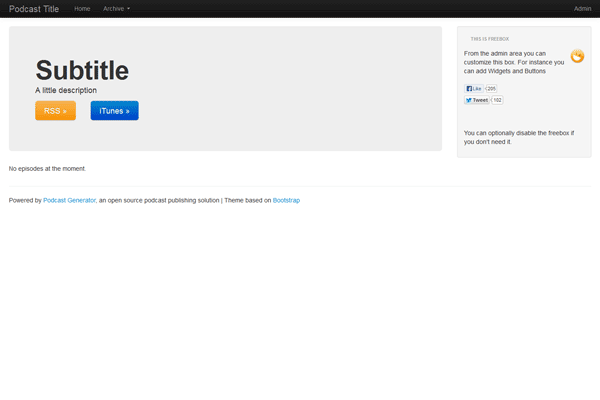This screenshot has height=400, width=600.
Task: Open the Podcast Generator link
Action: (69, 200)
